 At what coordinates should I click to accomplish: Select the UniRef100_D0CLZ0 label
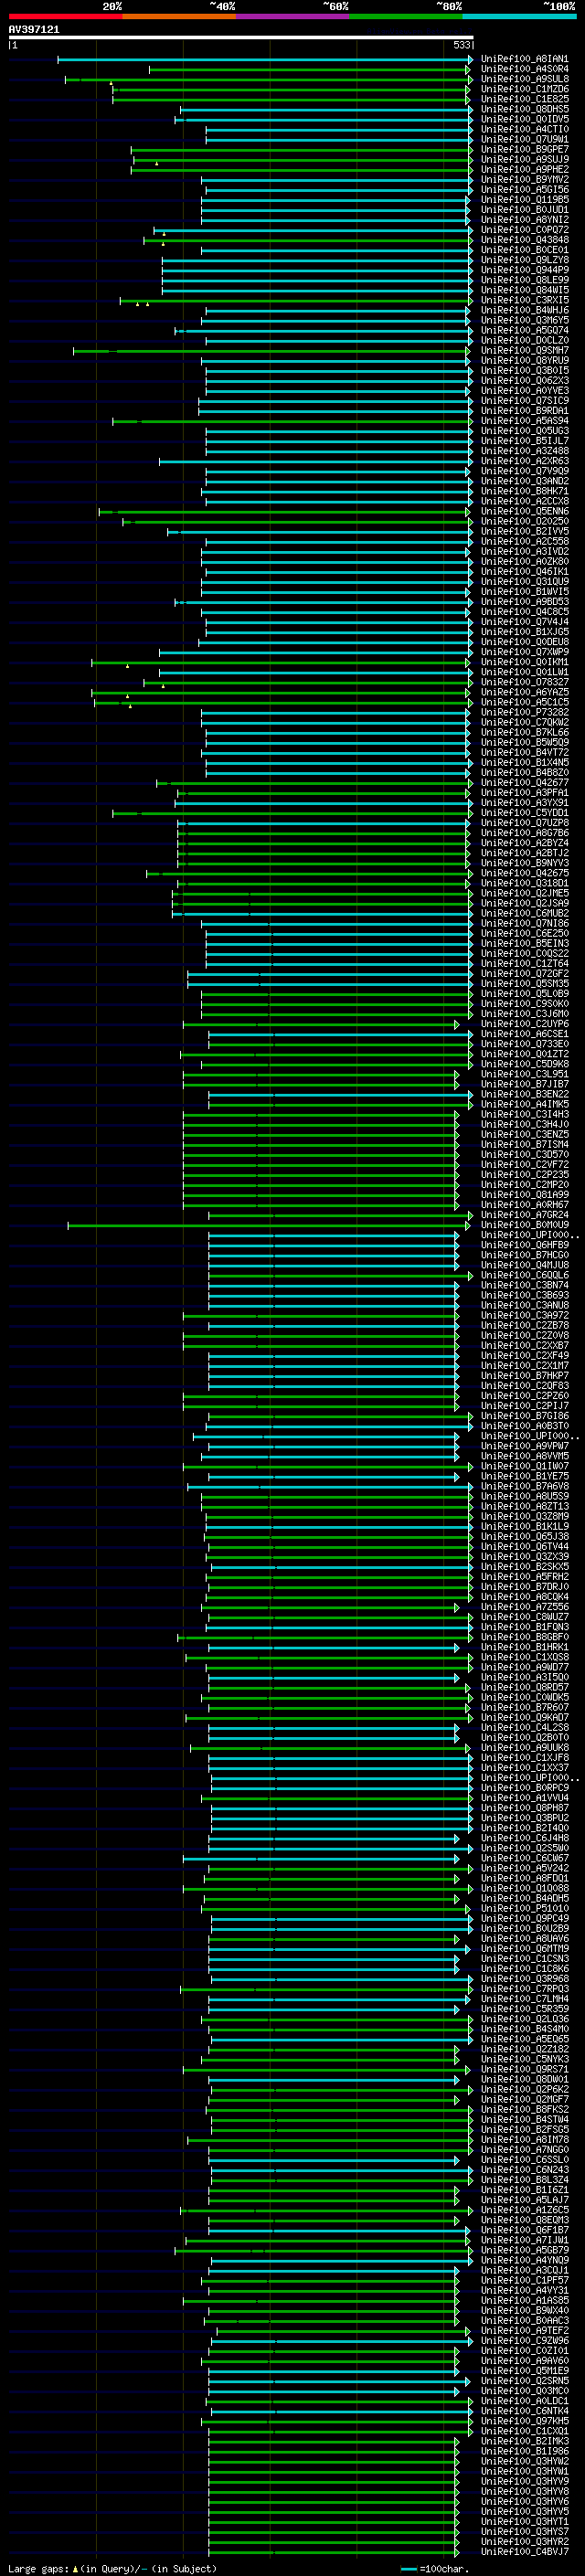[x=524, y=340]
